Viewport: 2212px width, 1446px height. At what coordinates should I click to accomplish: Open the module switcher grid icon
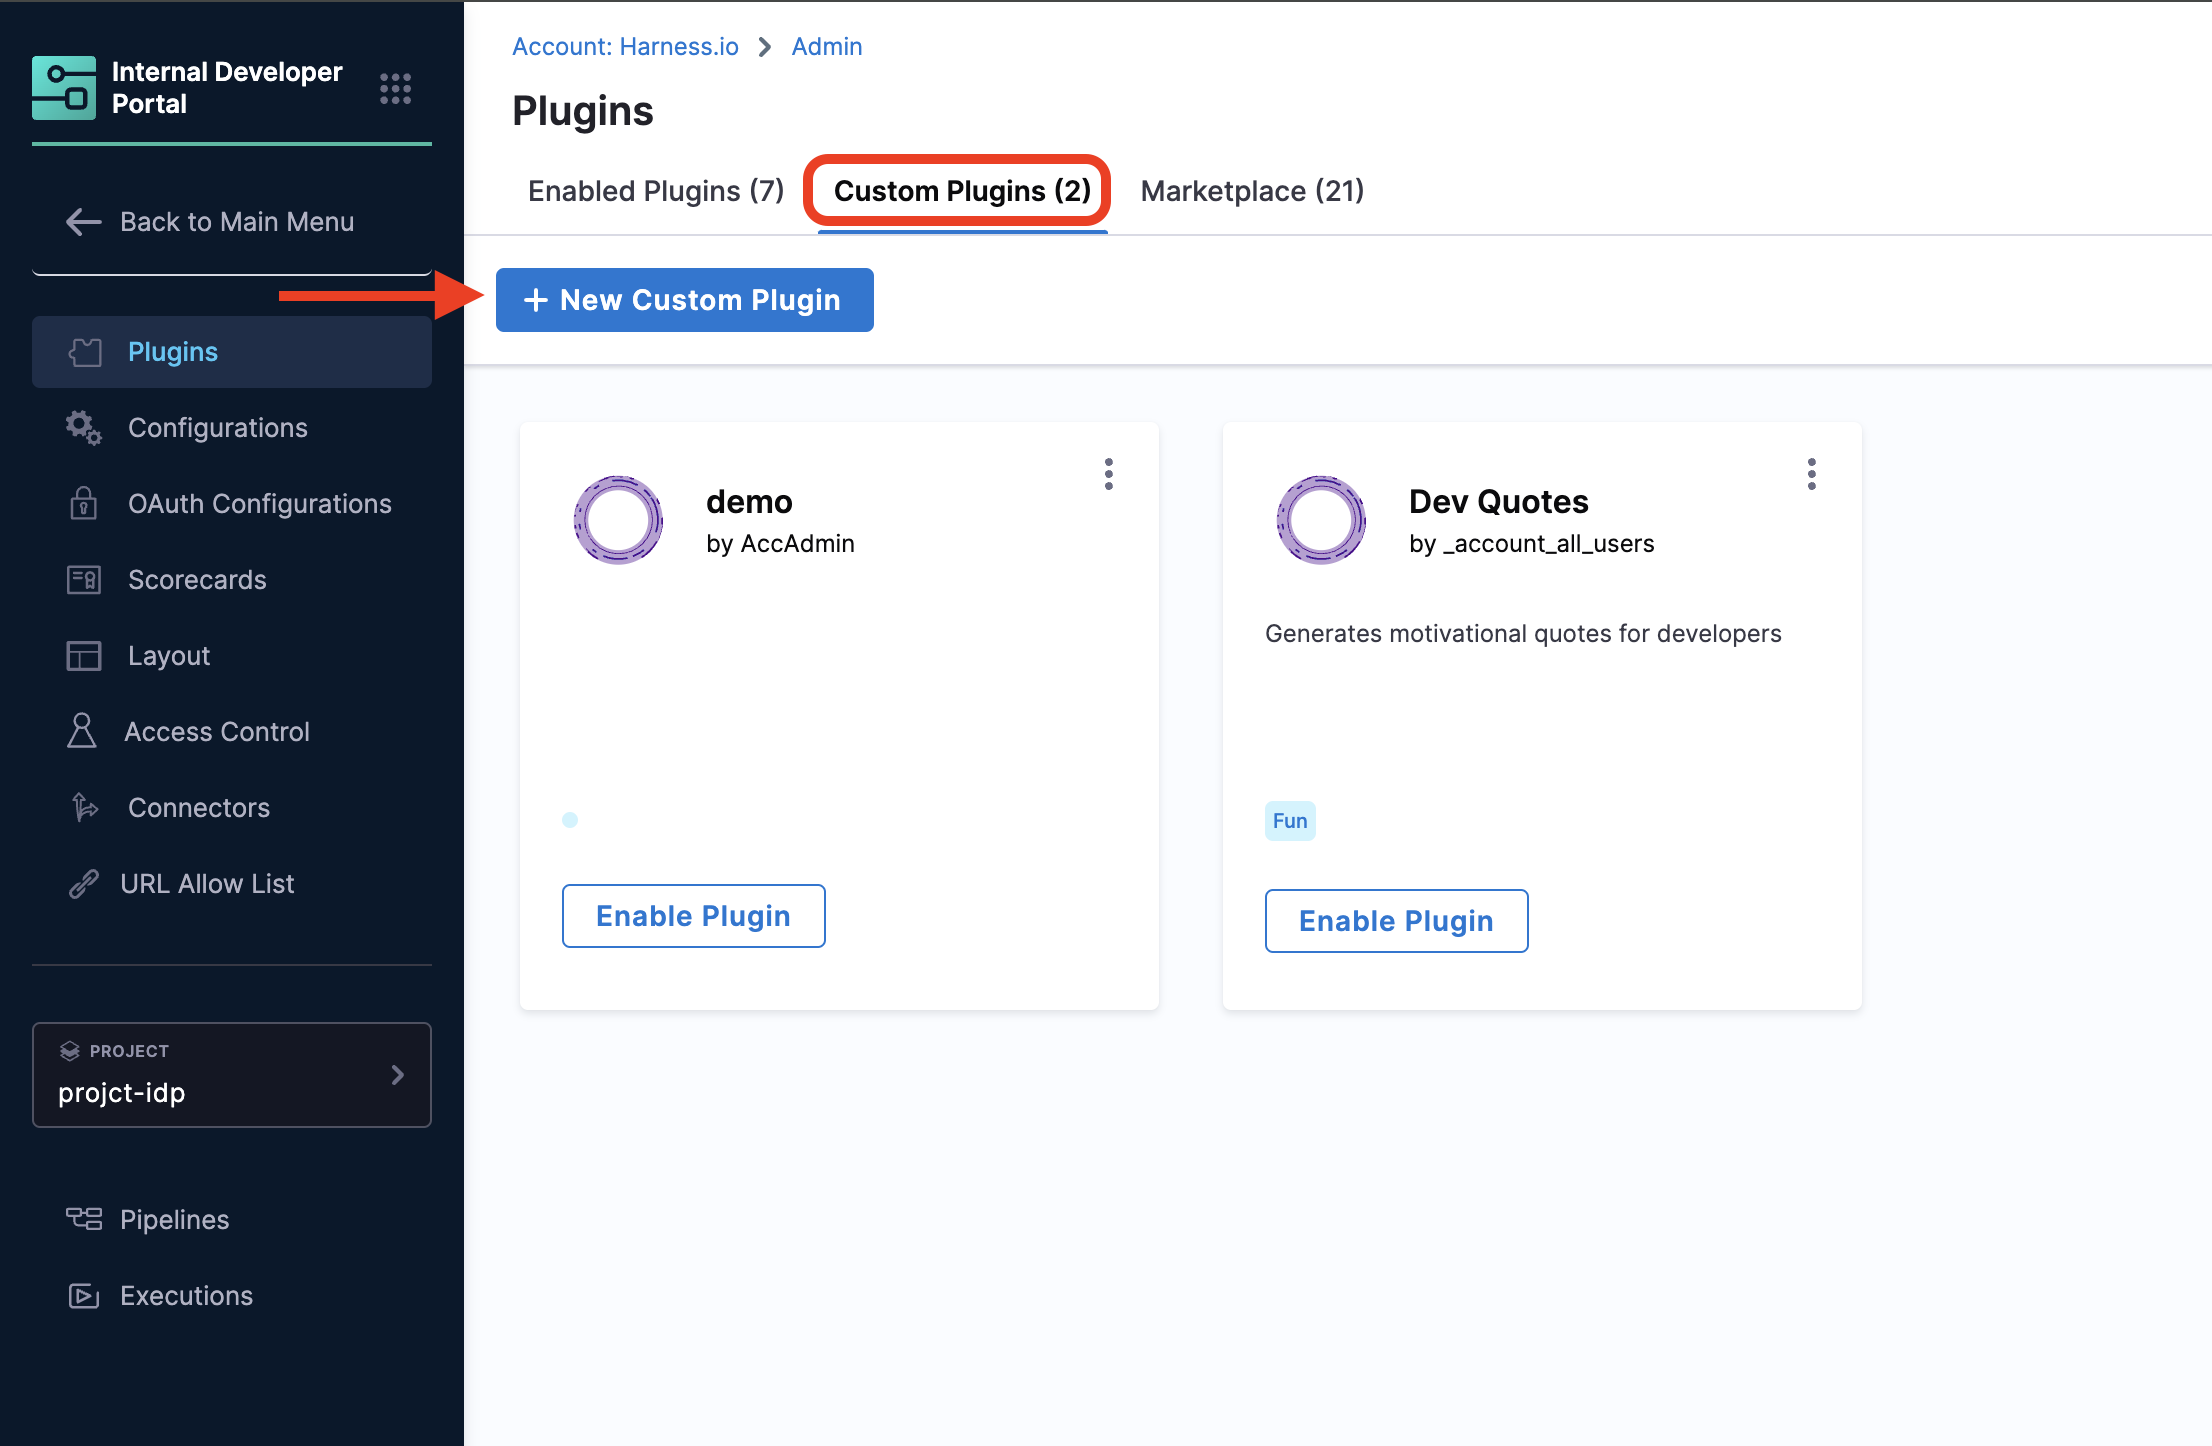point(395,89)
